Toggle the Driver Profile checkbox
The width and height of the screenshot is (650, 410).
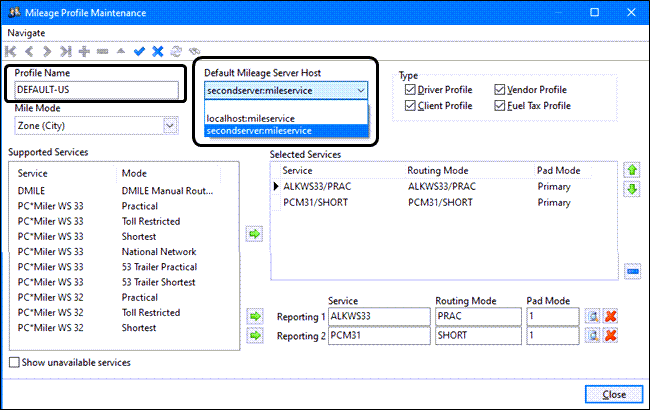point(410,90)
